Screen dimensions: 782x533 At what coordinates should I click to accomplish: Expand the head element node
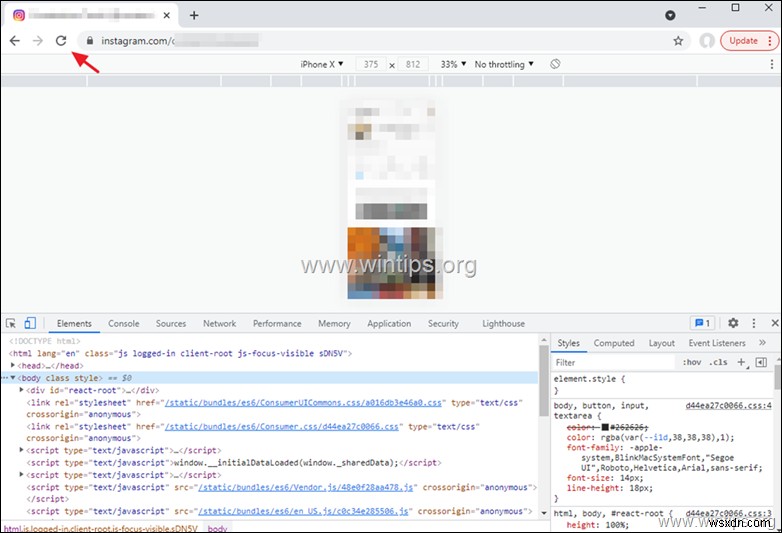13,365
